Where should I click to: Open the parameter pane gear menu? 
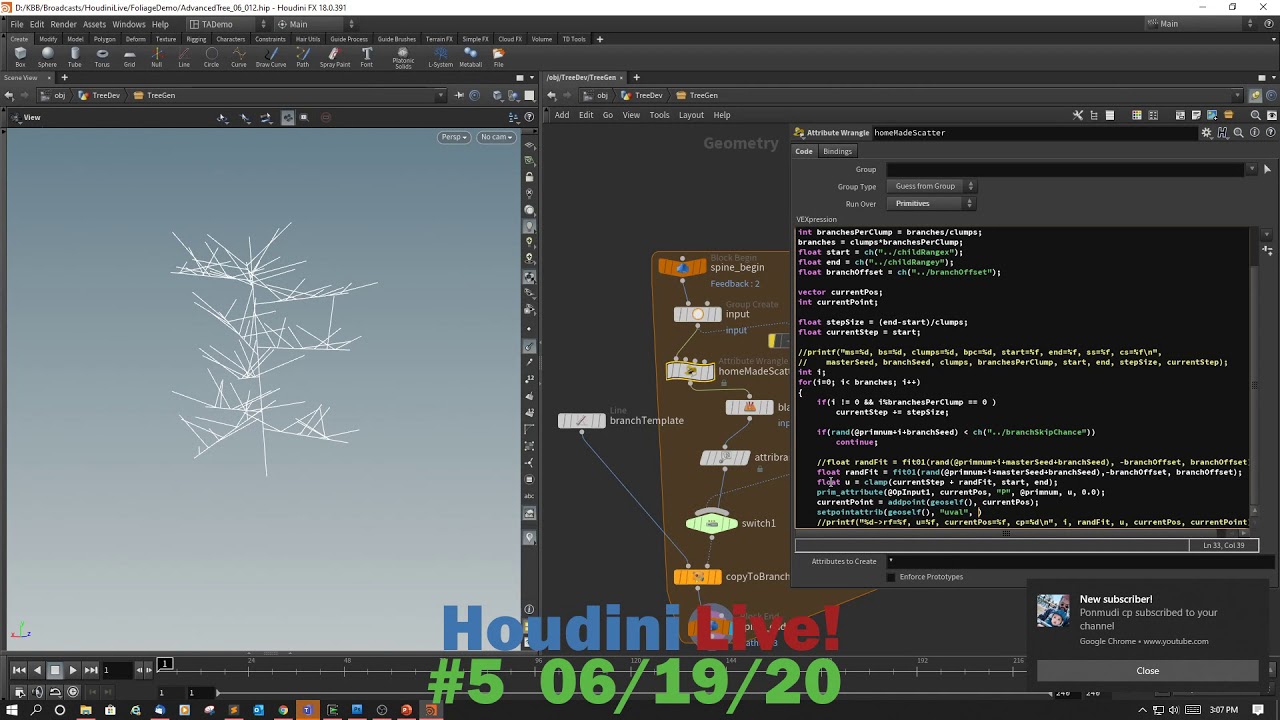point(1207,132)
